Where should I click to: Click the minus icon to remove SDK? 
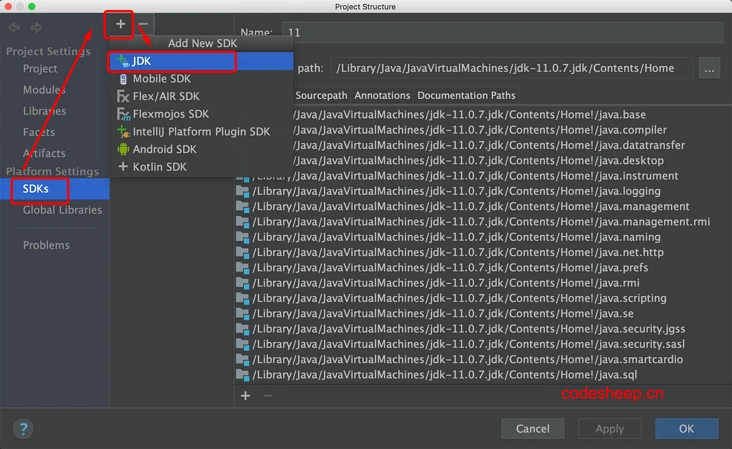click(x=144, y=23)
